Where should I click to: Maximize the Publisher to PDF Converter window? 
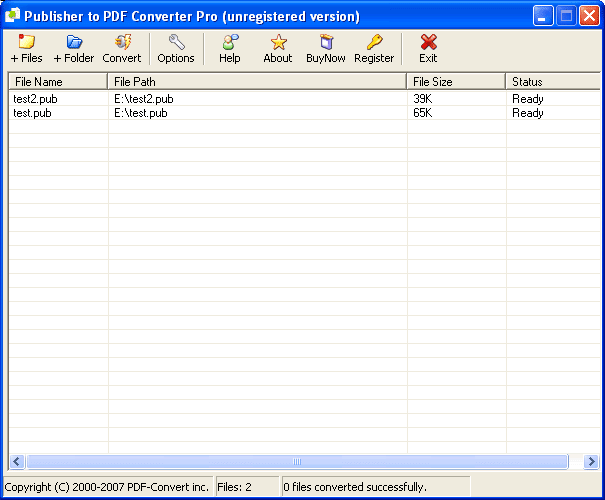[566, 16]
